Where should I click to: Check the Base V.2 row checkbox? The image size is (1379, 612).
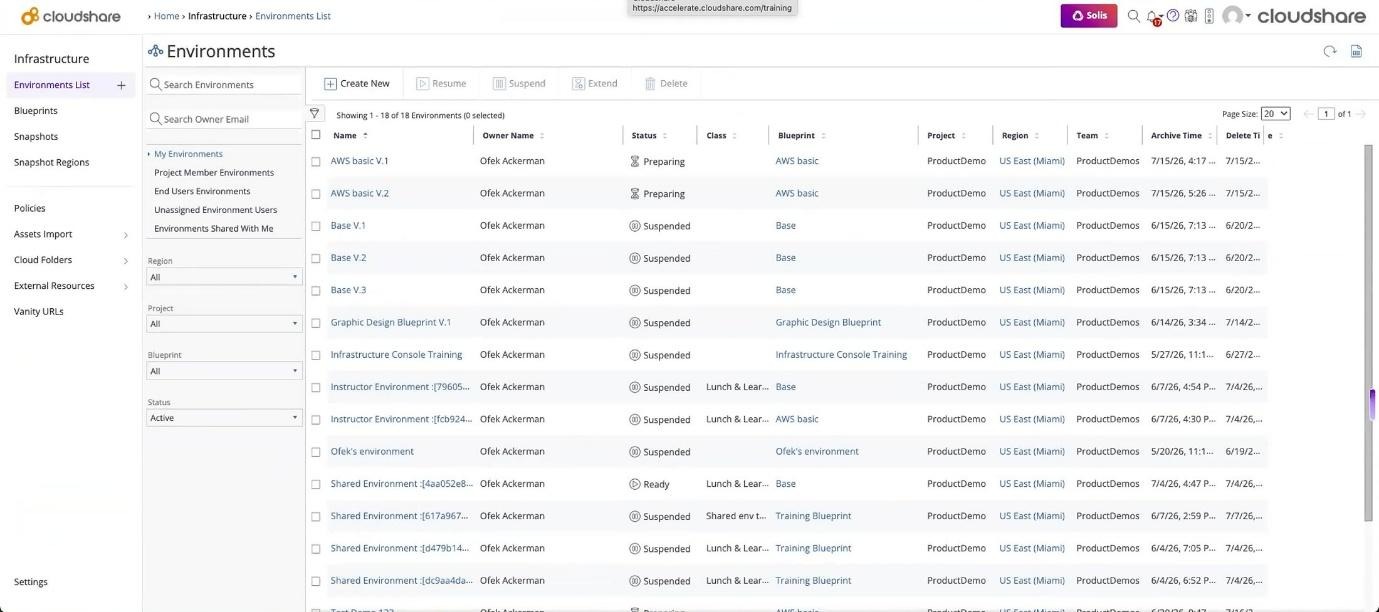click(316, 258)
